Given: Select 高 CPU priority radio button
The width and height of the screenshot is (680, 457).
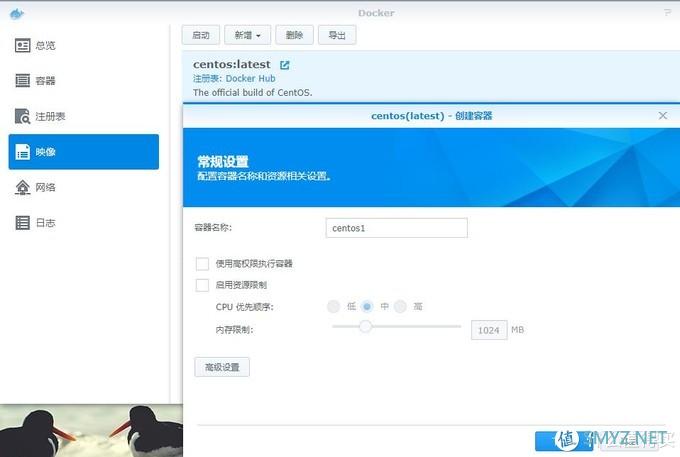Looking at the screenshot, I should 400,307.
